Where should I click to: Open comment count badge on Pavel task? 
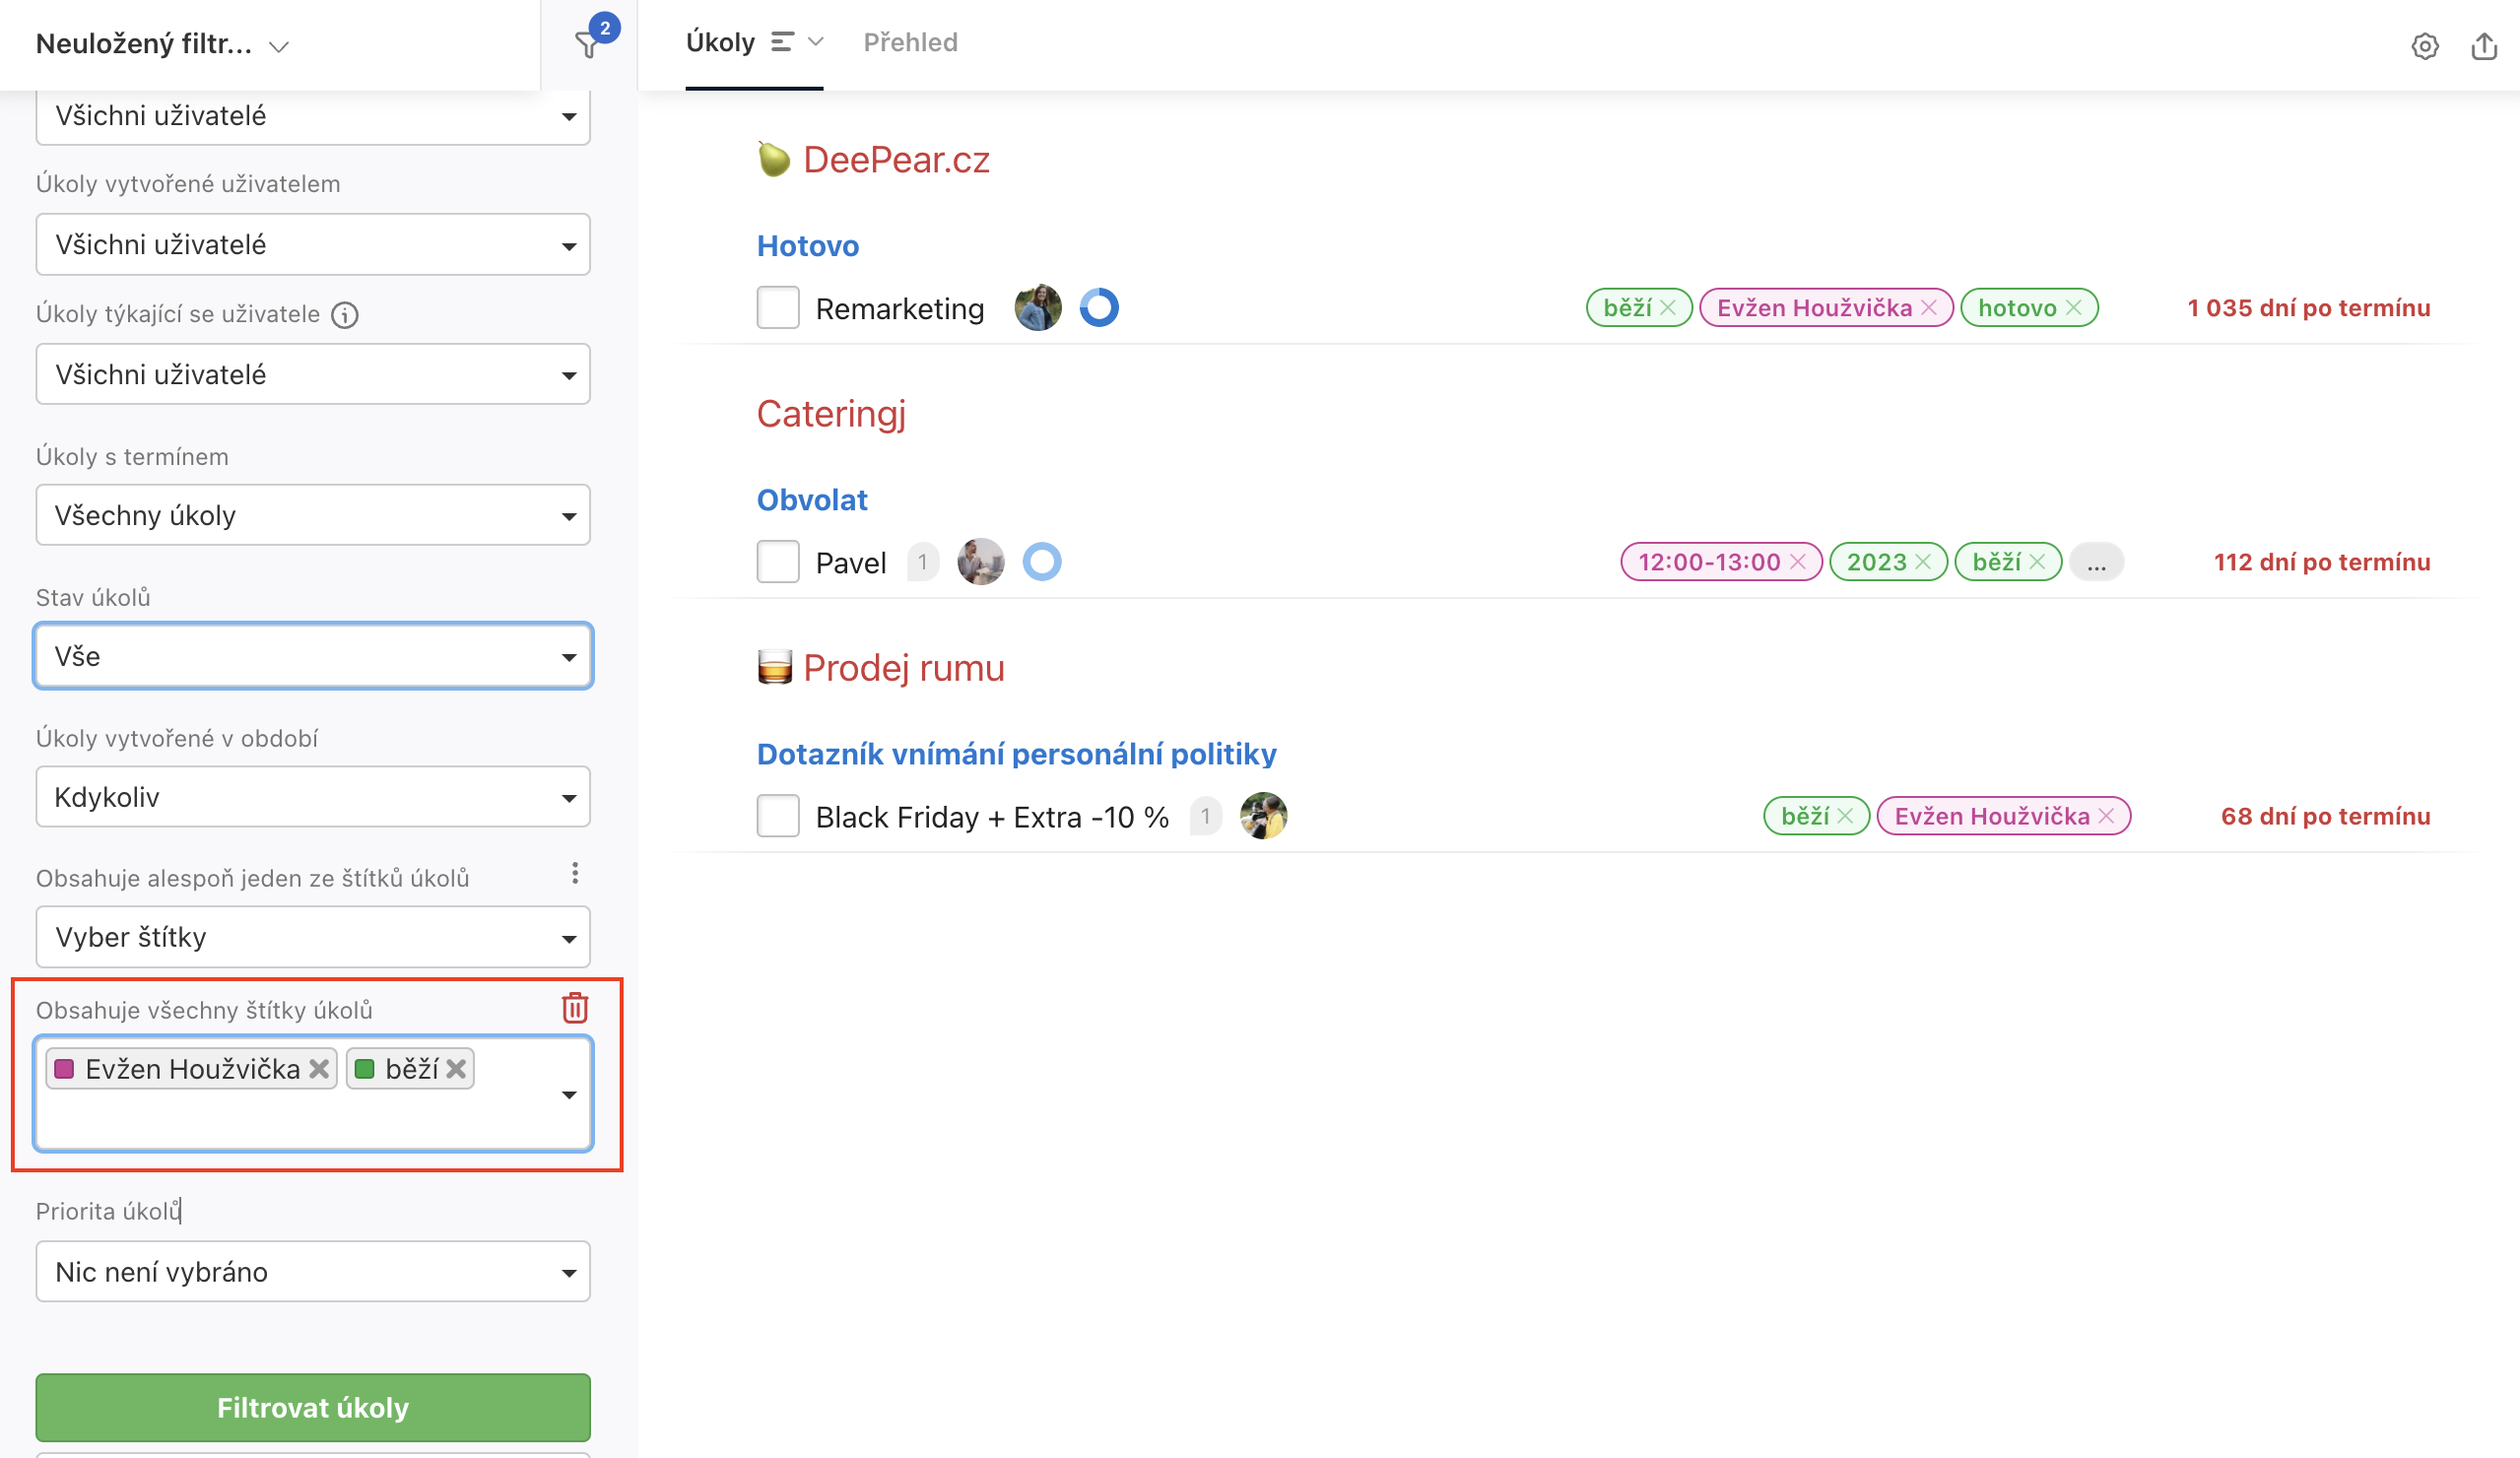coord(923,562)
